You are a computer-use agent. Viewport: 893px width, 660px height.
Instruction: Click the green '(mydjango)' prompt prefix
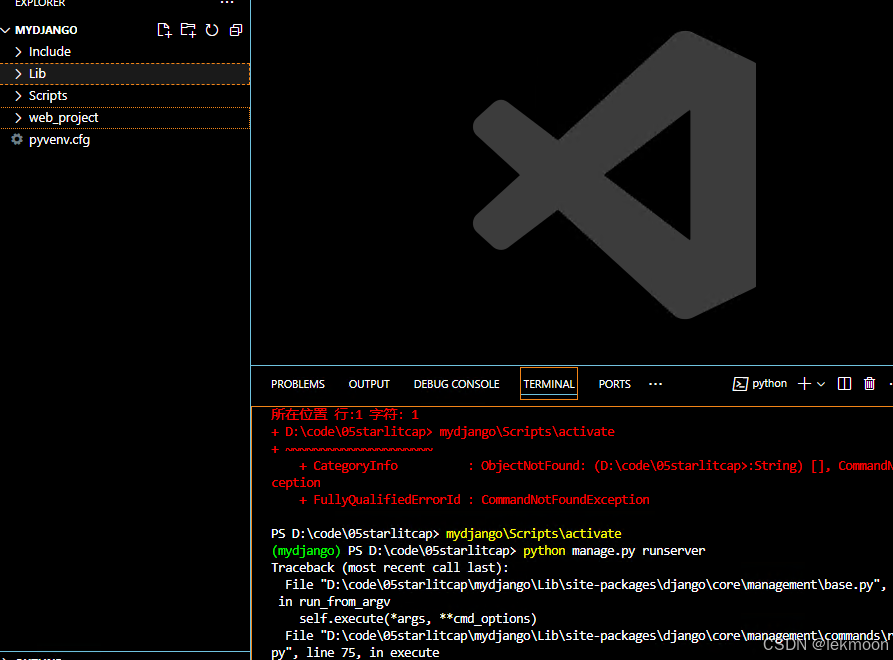pyautogui.click(x=306, y=551)
